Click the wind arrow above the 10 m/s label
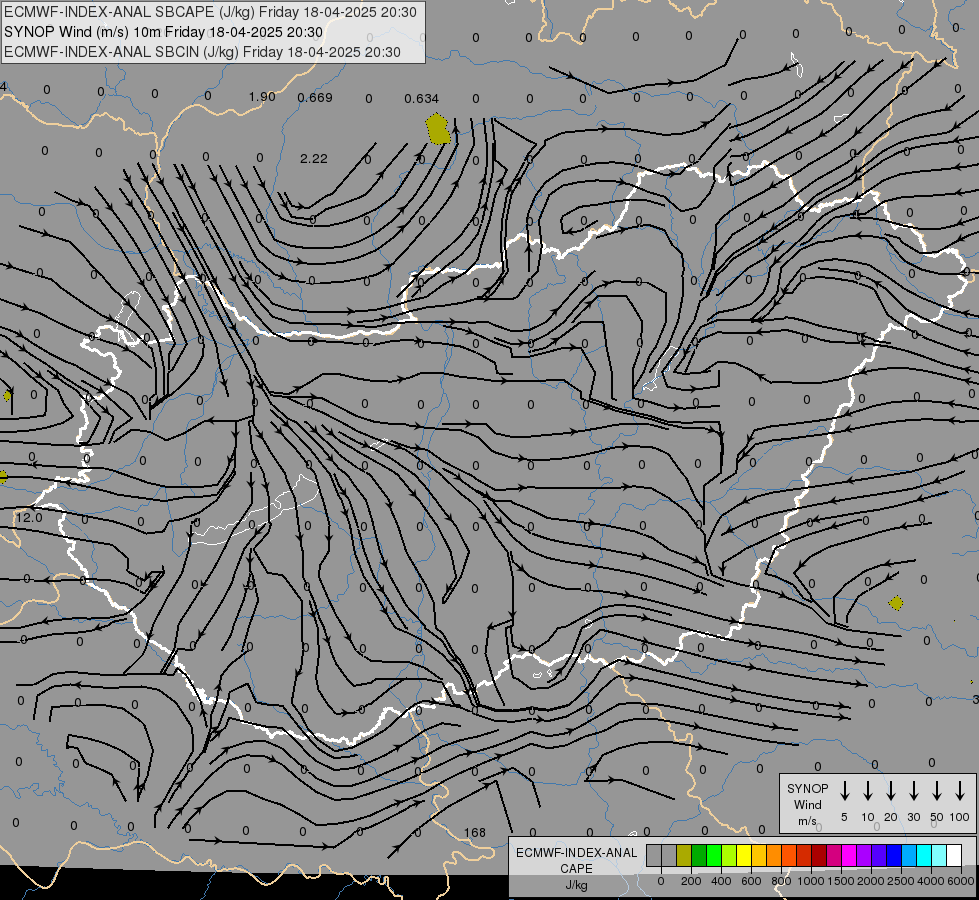979x900 pixels. [868, 791]
